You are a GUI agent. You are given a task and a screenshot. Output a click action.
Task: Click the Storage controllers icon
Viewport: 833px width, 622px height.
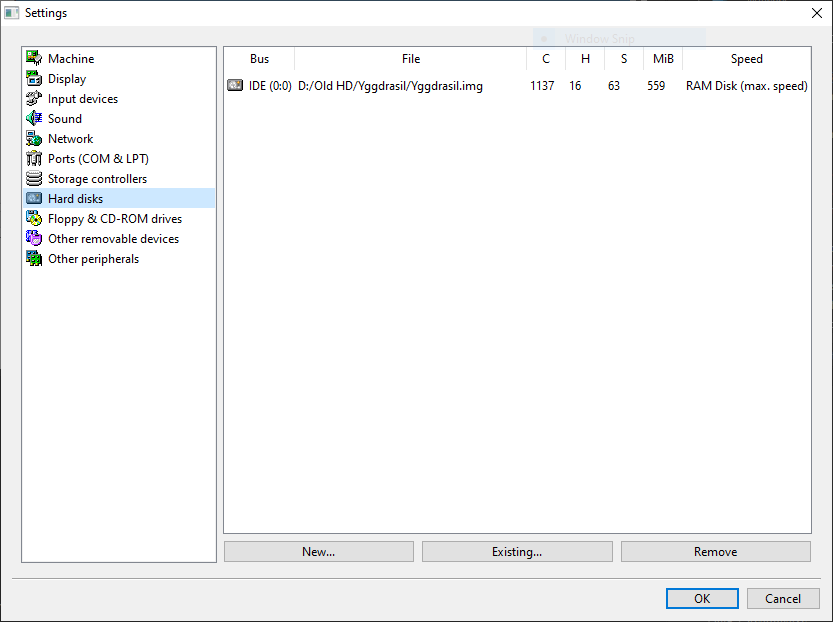coord(34,179)
